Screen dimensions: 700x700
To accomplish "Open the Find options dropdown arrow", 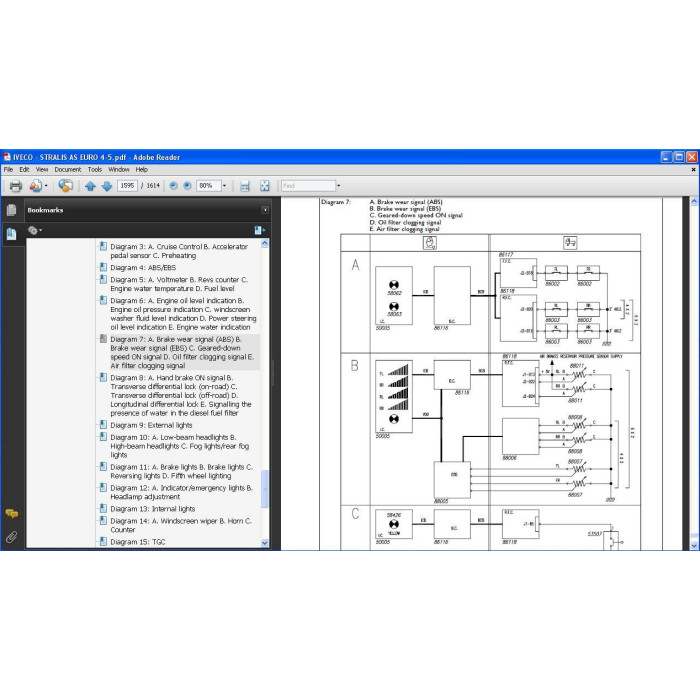I will click(x=338, y=186).
